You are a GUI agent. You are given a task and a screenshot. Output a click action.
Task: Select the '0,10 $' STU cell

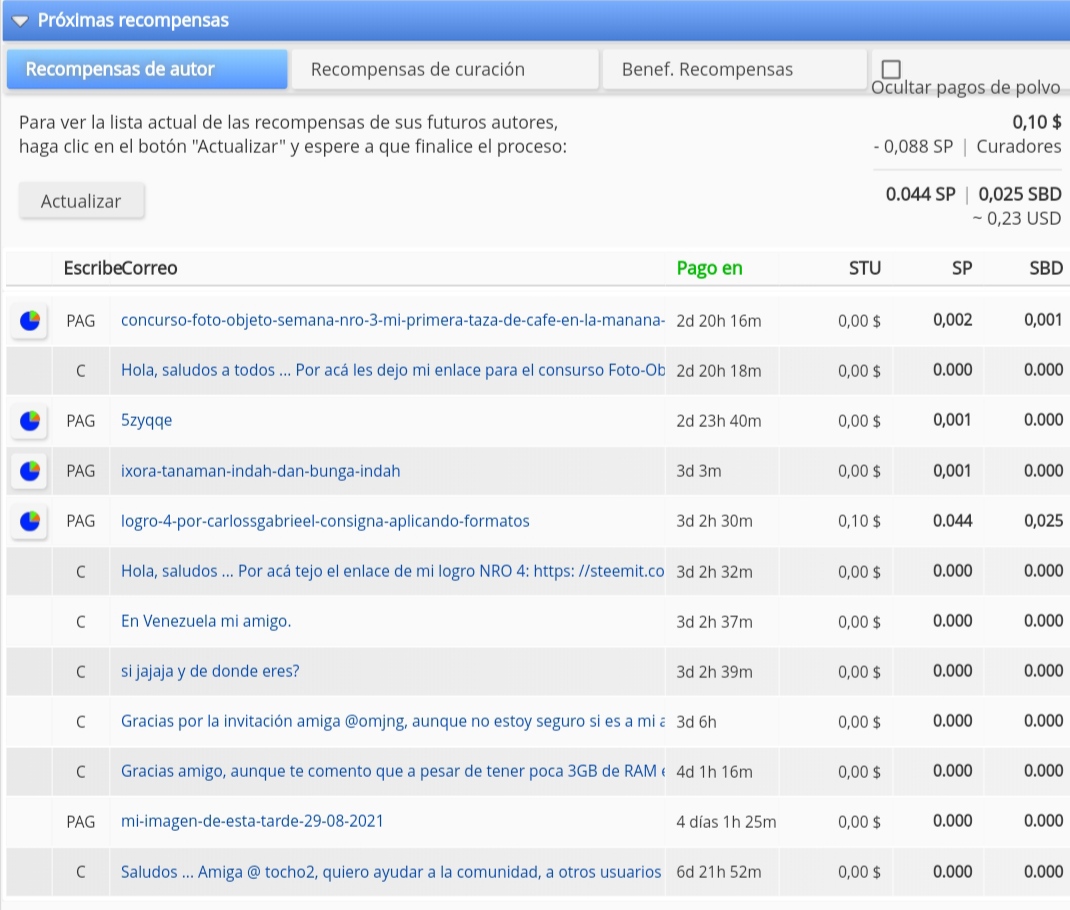[x=859, y=521]
